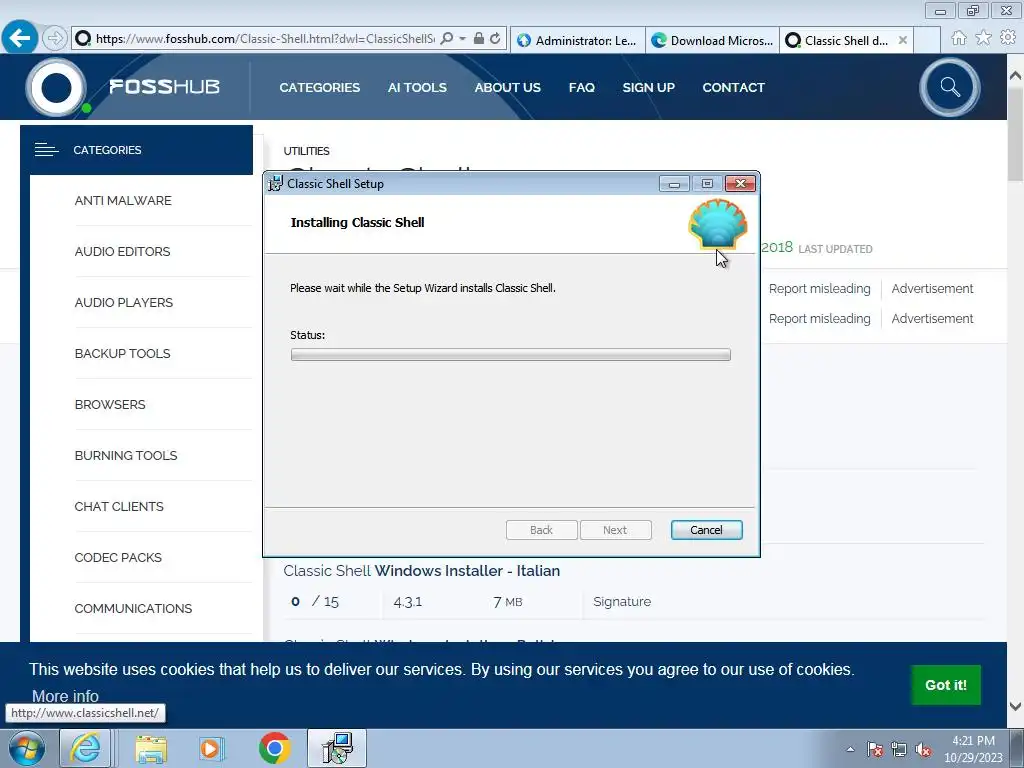Viewport: 1024px width, 768px height.
Task: Click the scrollbar down arrow
Action: pos(1016,706)
